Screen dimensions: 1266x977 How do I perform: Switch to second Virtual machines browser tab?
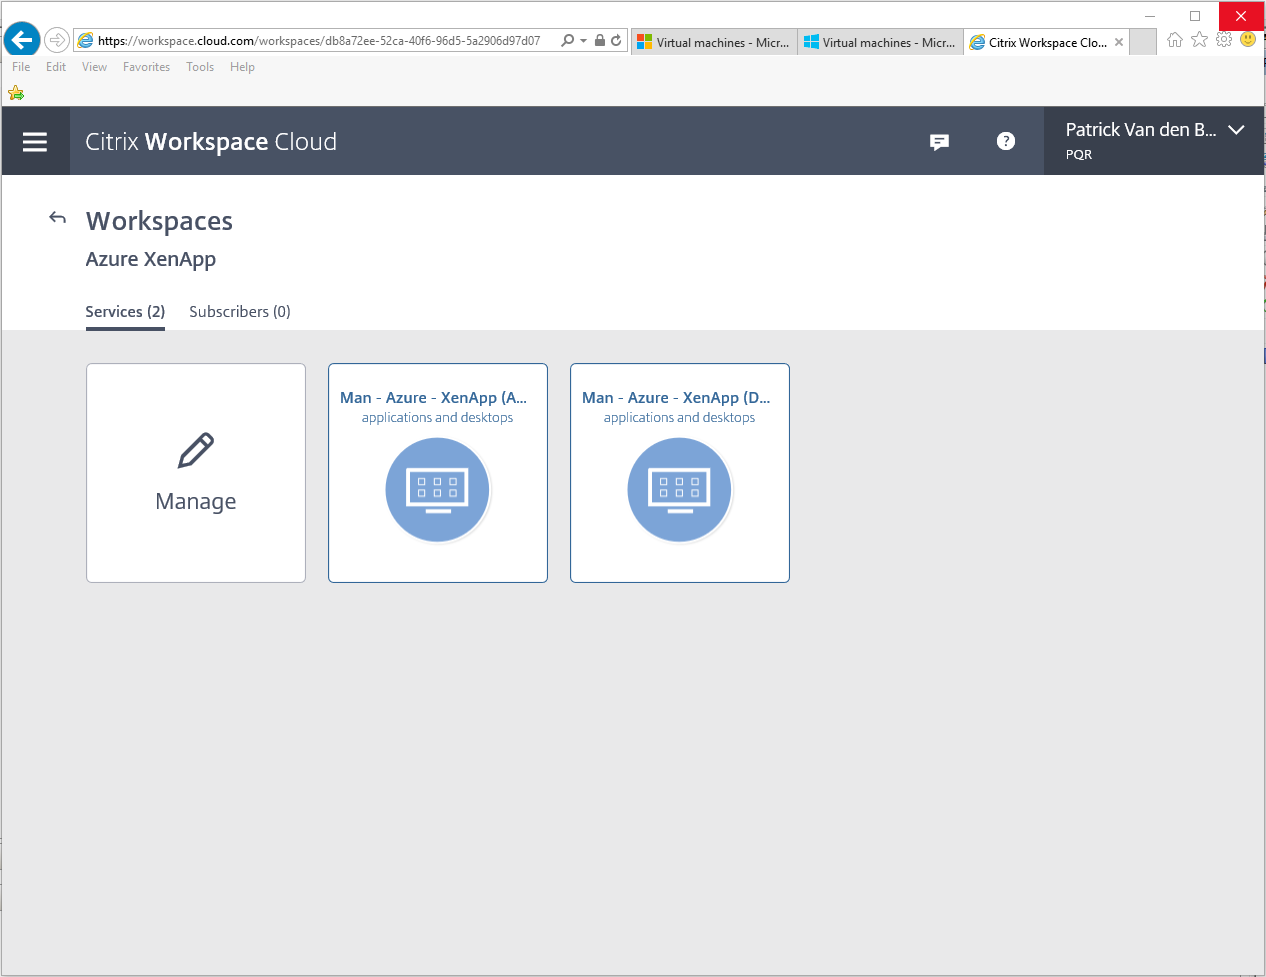click(x=880, y=42)
